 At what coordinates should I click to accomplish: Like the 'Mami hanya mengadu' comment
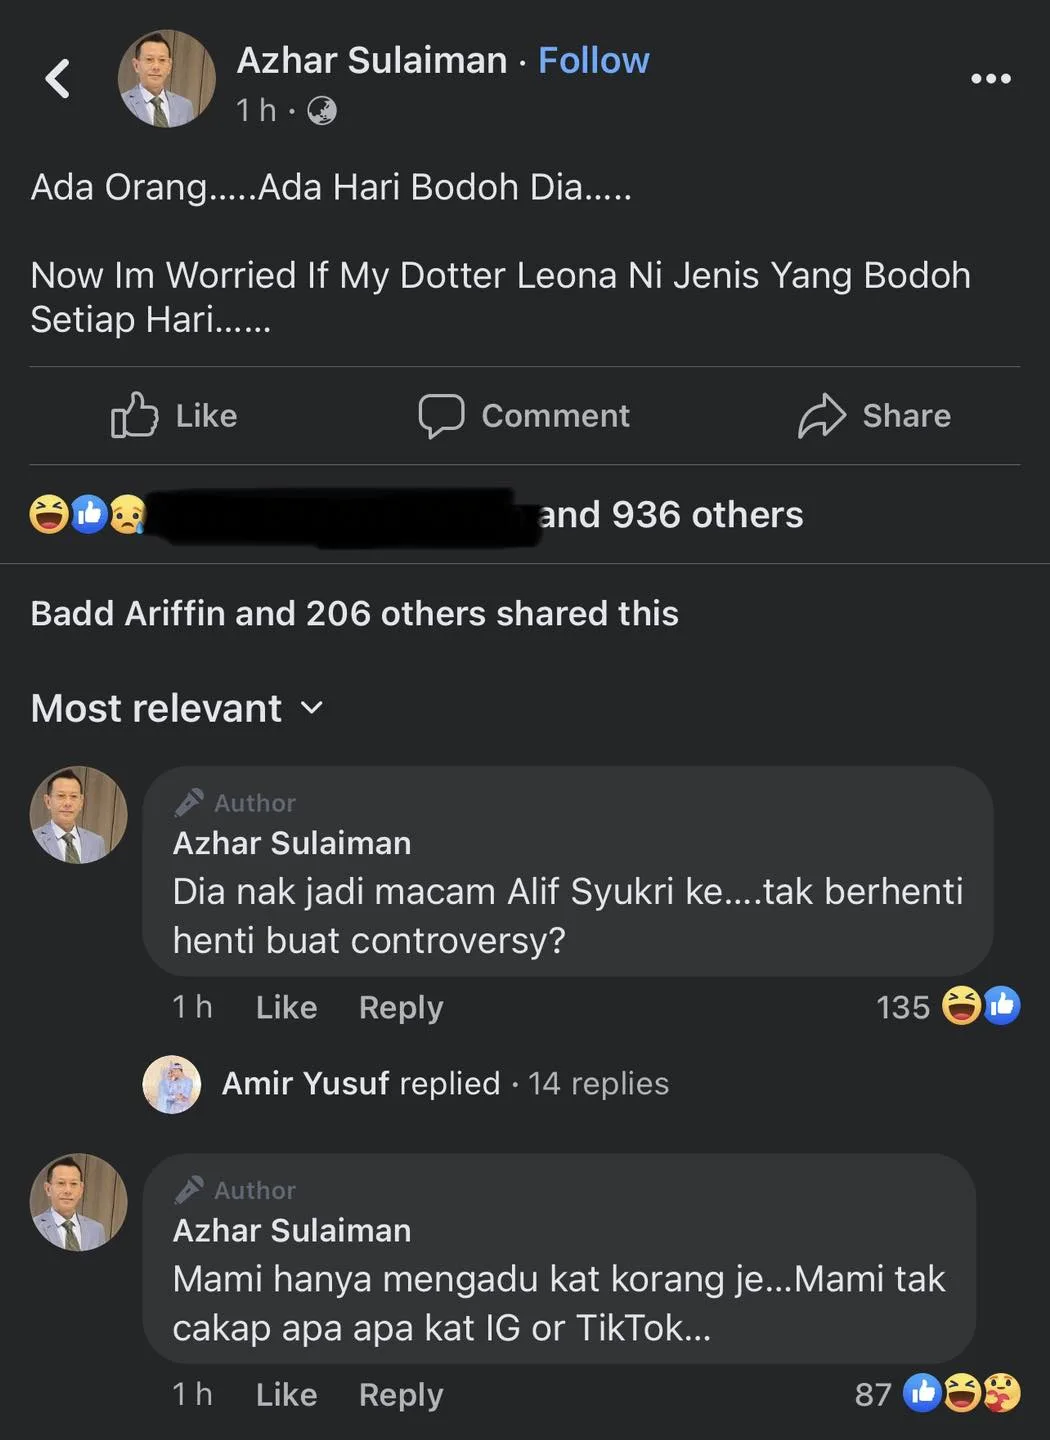click(286, 1394)
